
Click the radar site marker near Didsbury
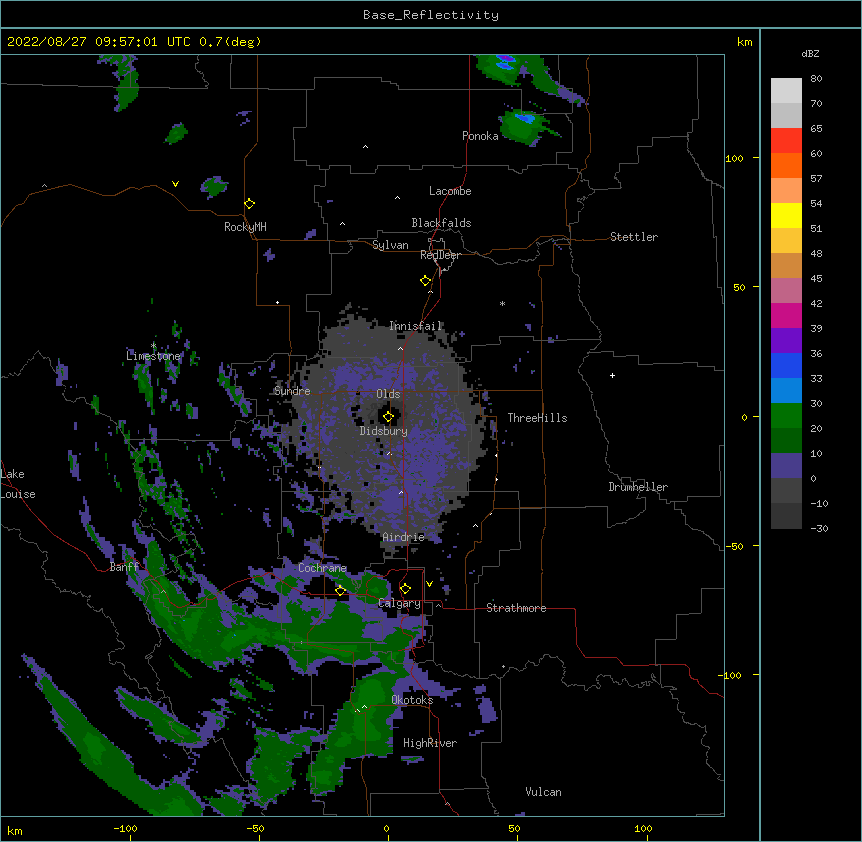point(388,417)
